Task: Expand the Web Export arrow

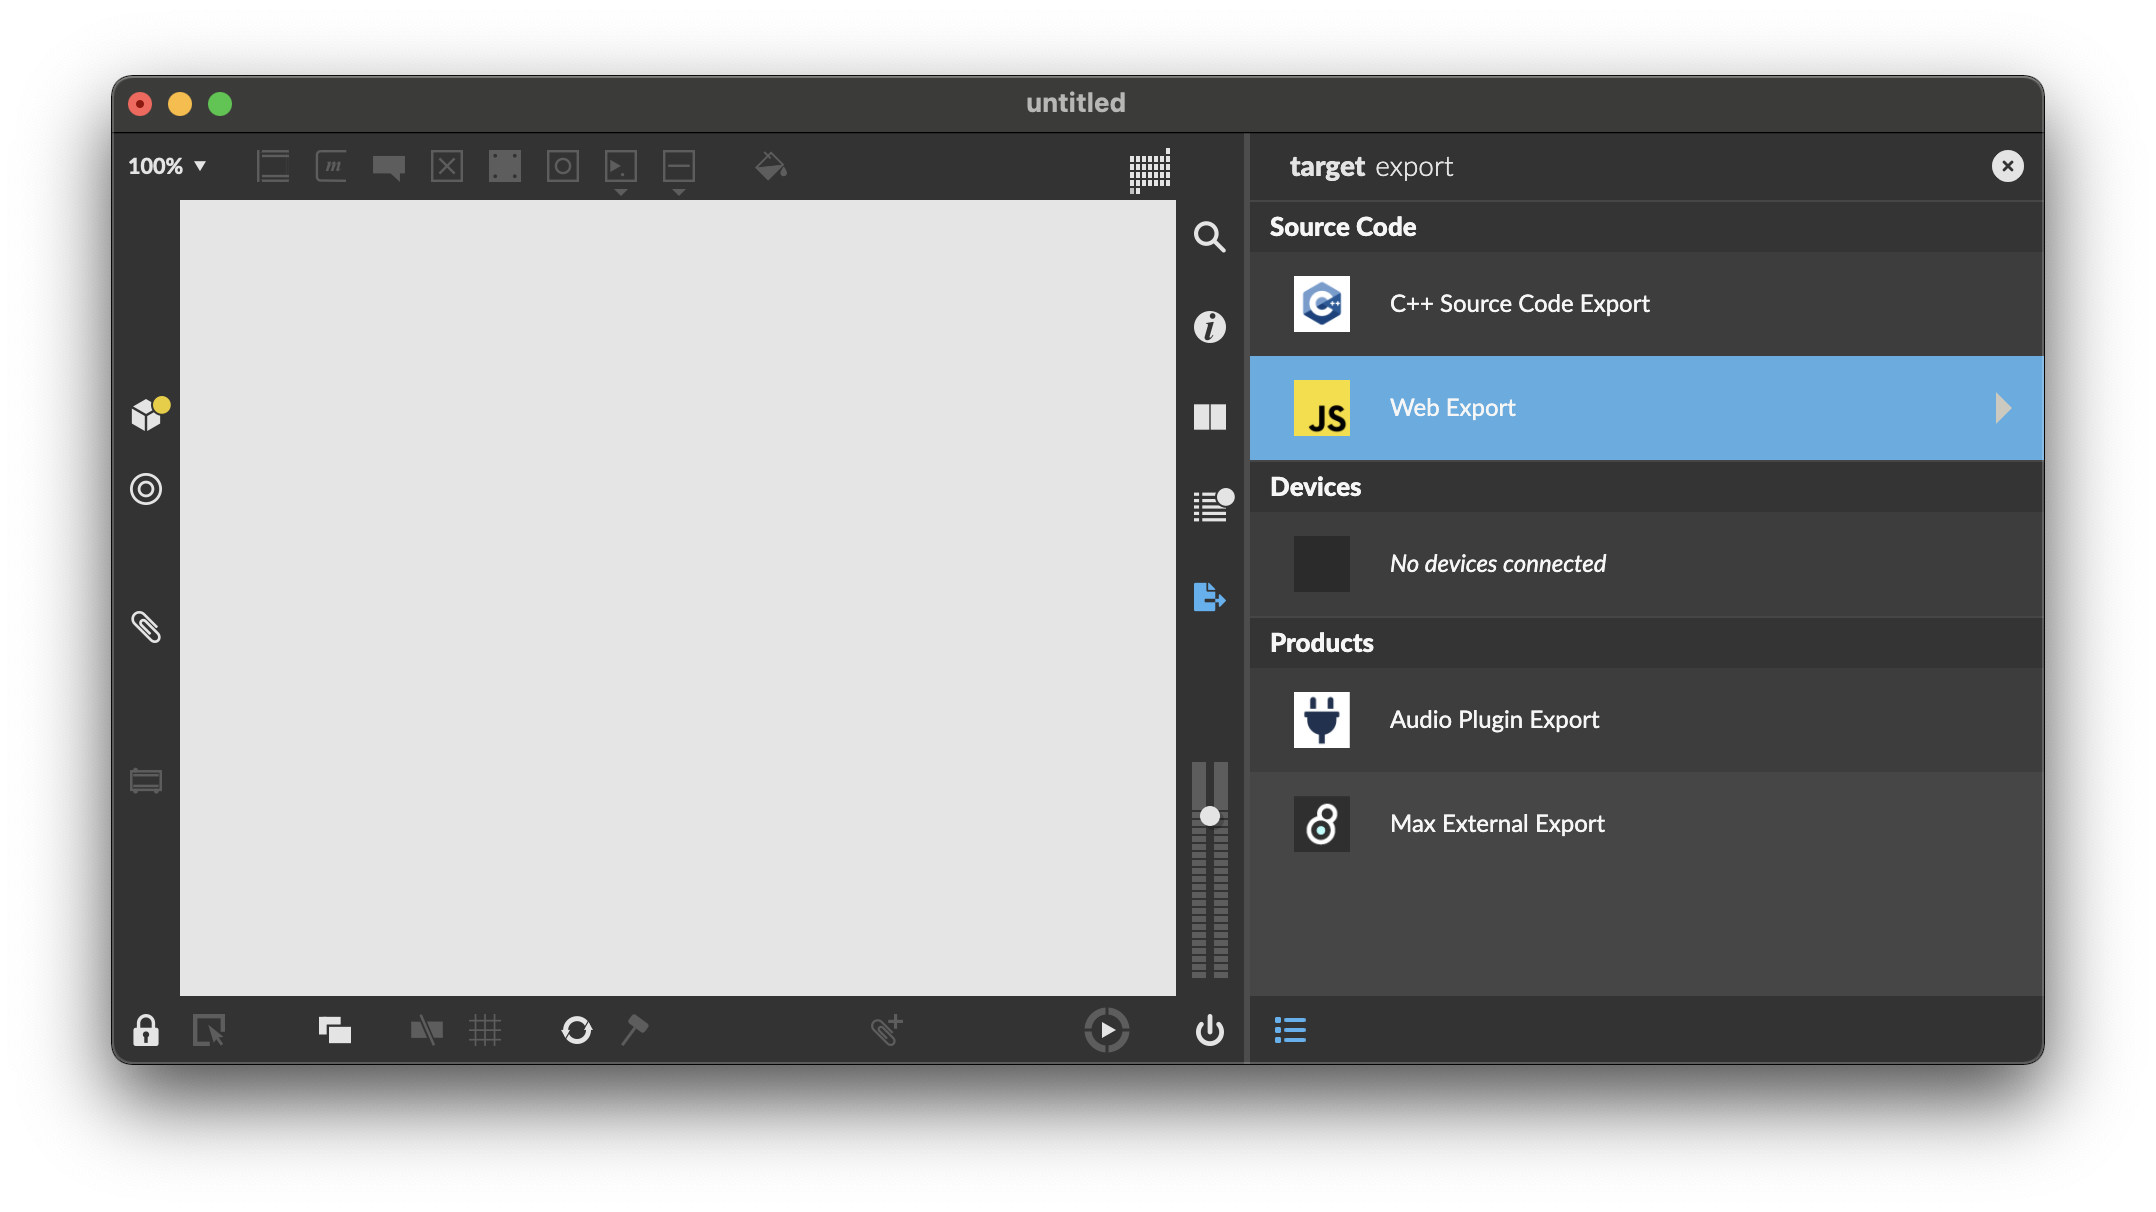Action: pyautogui.click(x=2002, y=408)
